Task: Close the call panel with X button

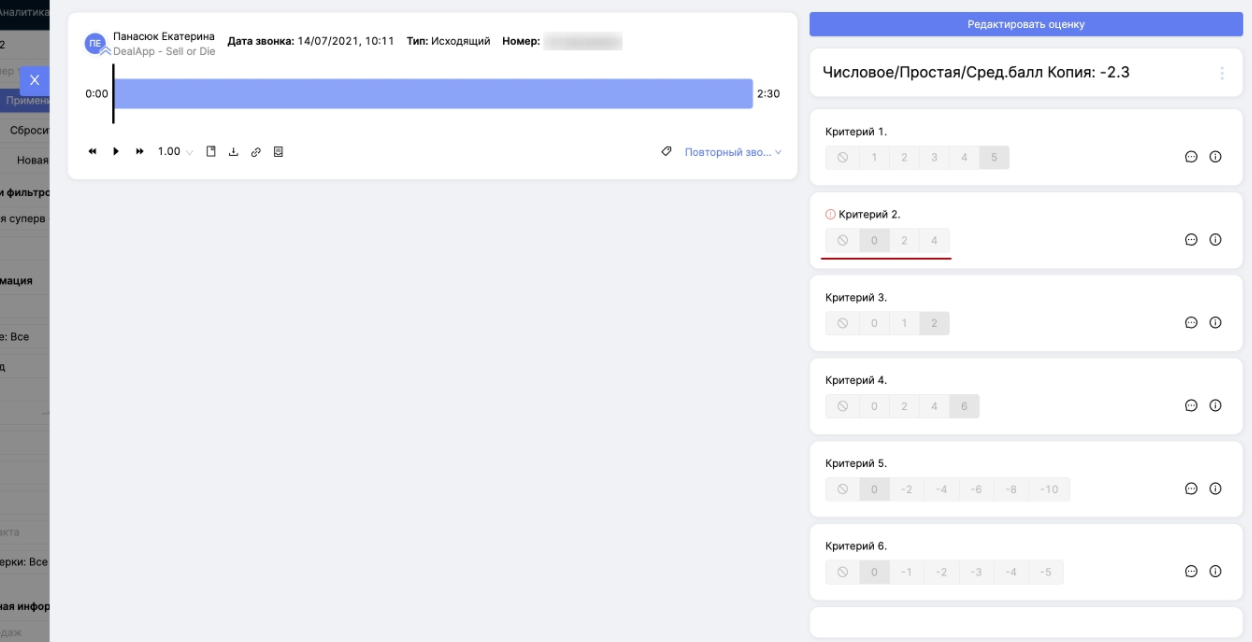Action: tap(35, 80)
